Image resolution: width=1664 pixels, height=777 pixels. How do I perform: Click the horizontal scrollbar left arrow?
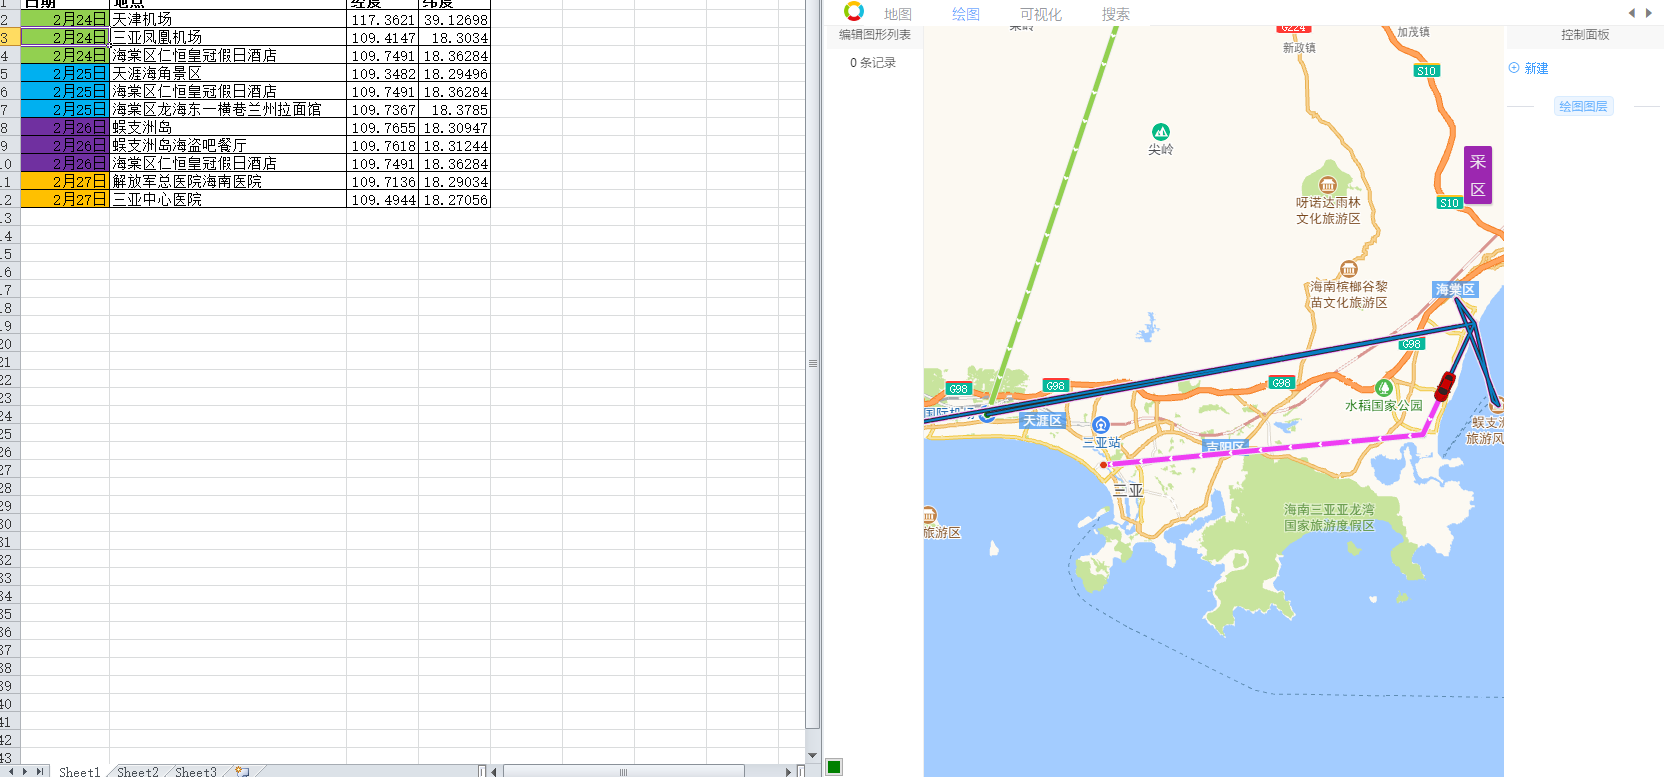496,771
